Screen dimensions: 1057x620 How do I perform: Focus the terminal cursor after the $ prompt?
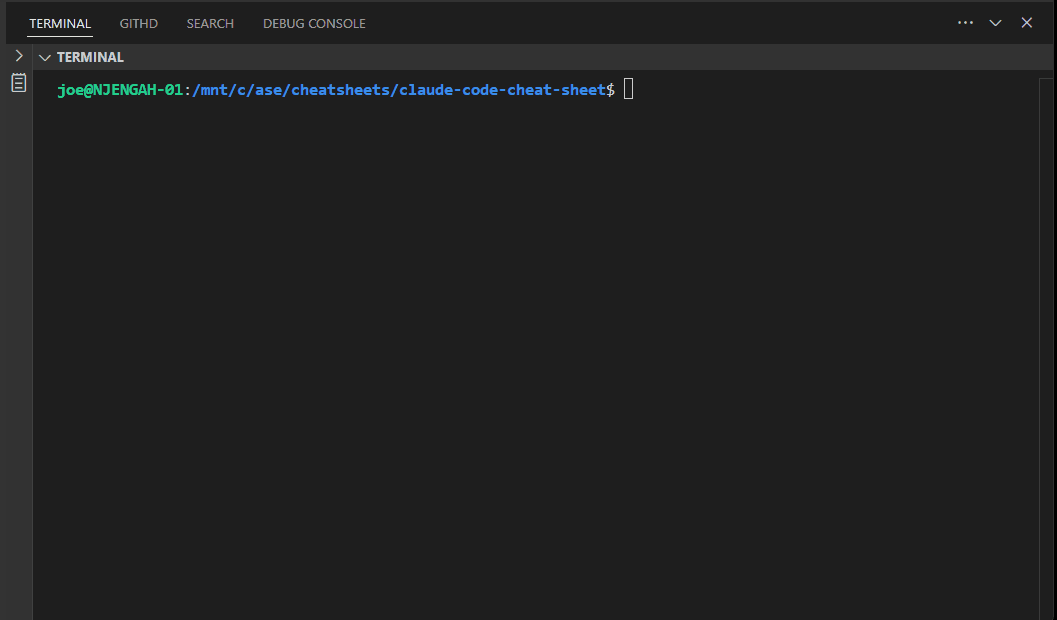coord(628,89)
